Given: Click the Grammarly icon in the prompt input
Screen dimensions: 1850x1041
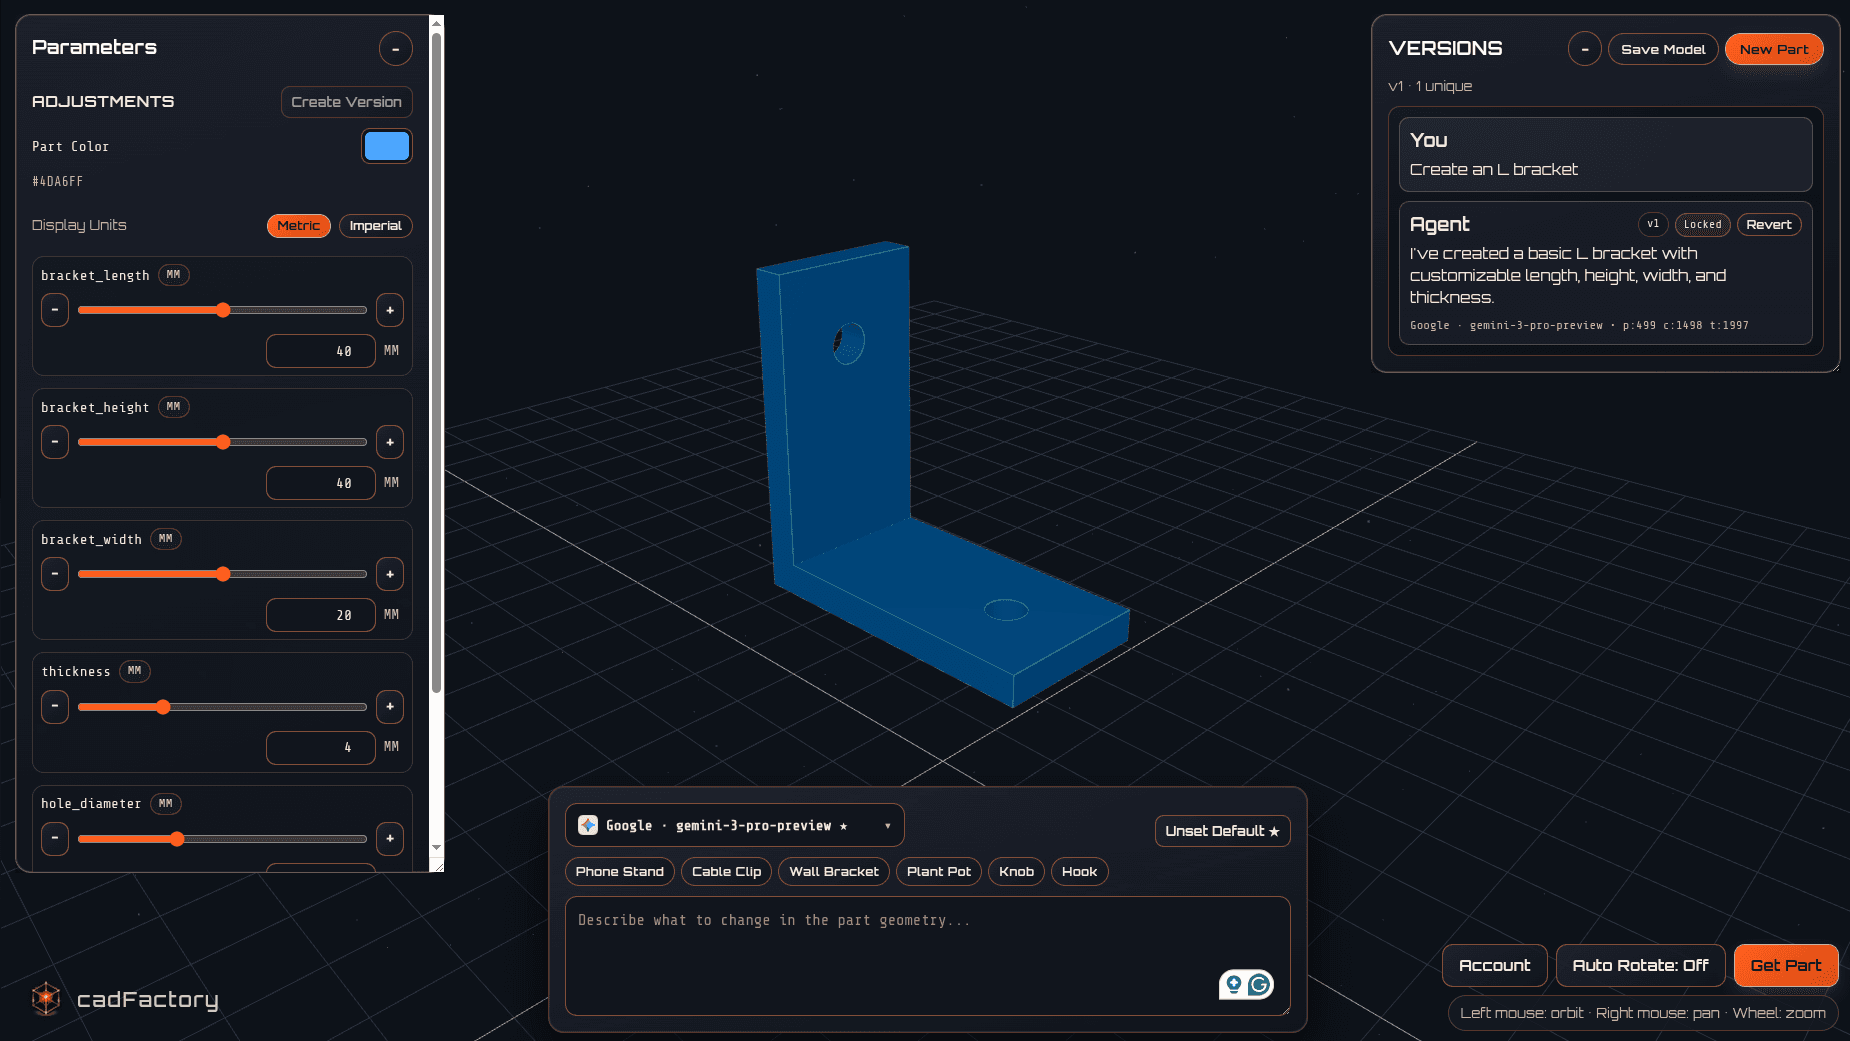Looking at the screenshot, I should pos(1261,985).
